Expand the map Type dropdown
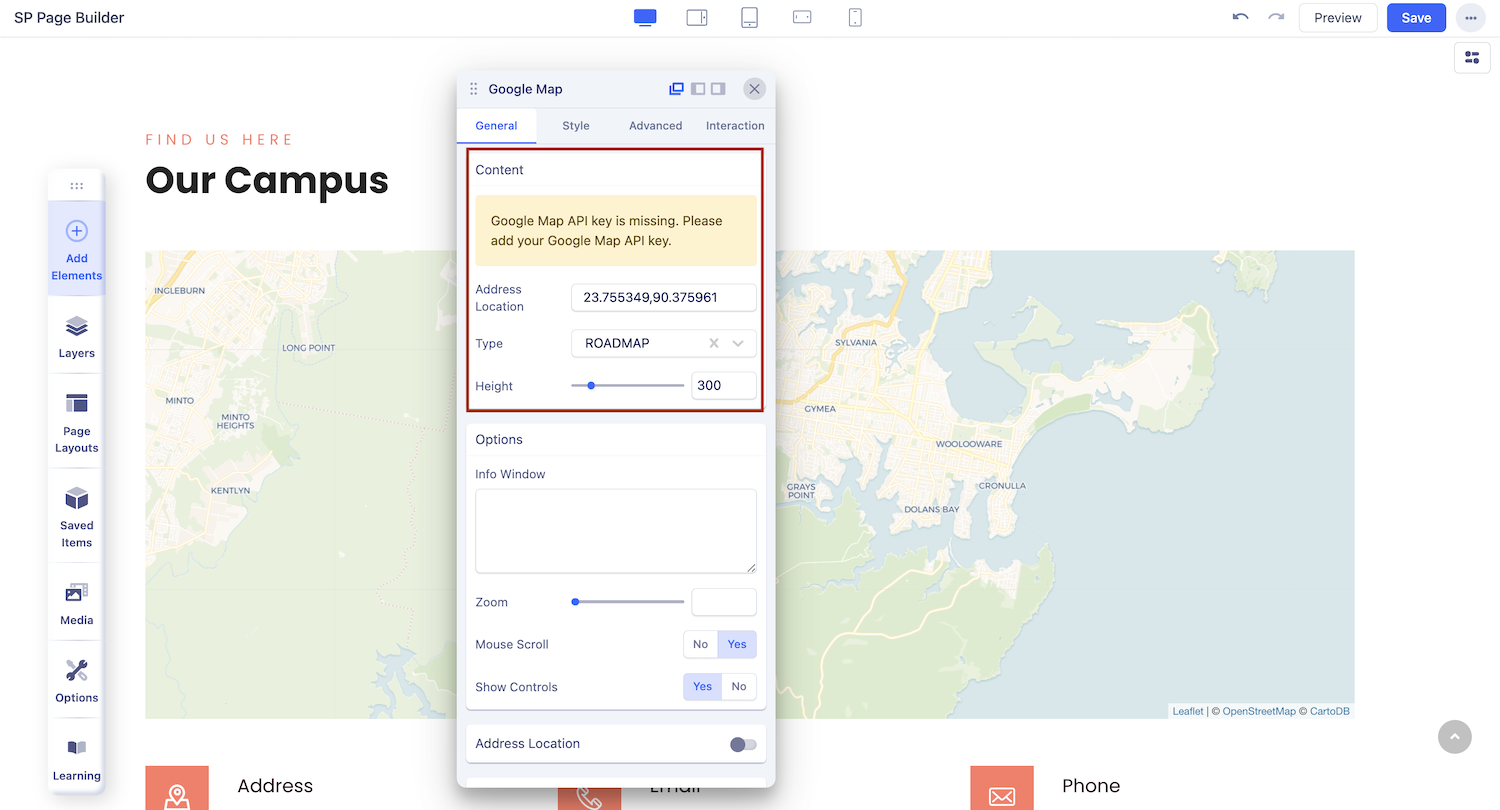This screenshot has width=1500, height=810. (x=738, y=344)
